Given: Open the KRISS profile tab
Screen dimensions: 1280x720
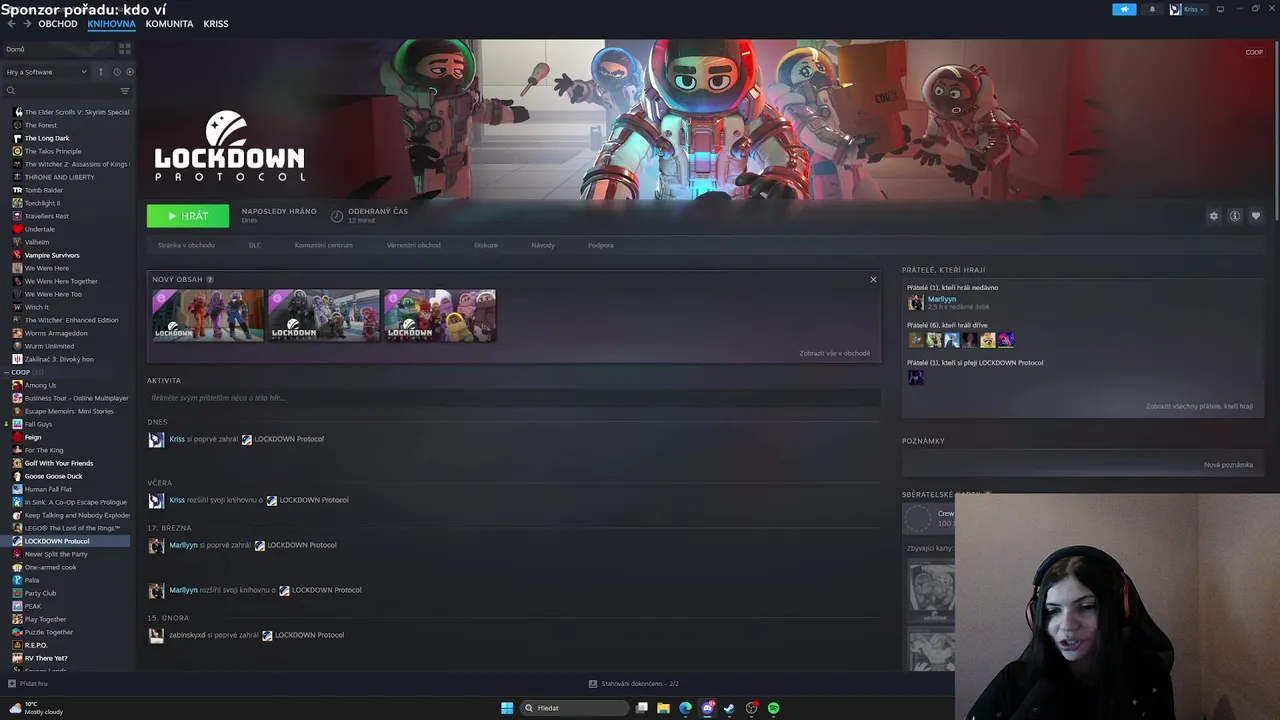Looking at the screenshot, I should [x=216, y=23].
